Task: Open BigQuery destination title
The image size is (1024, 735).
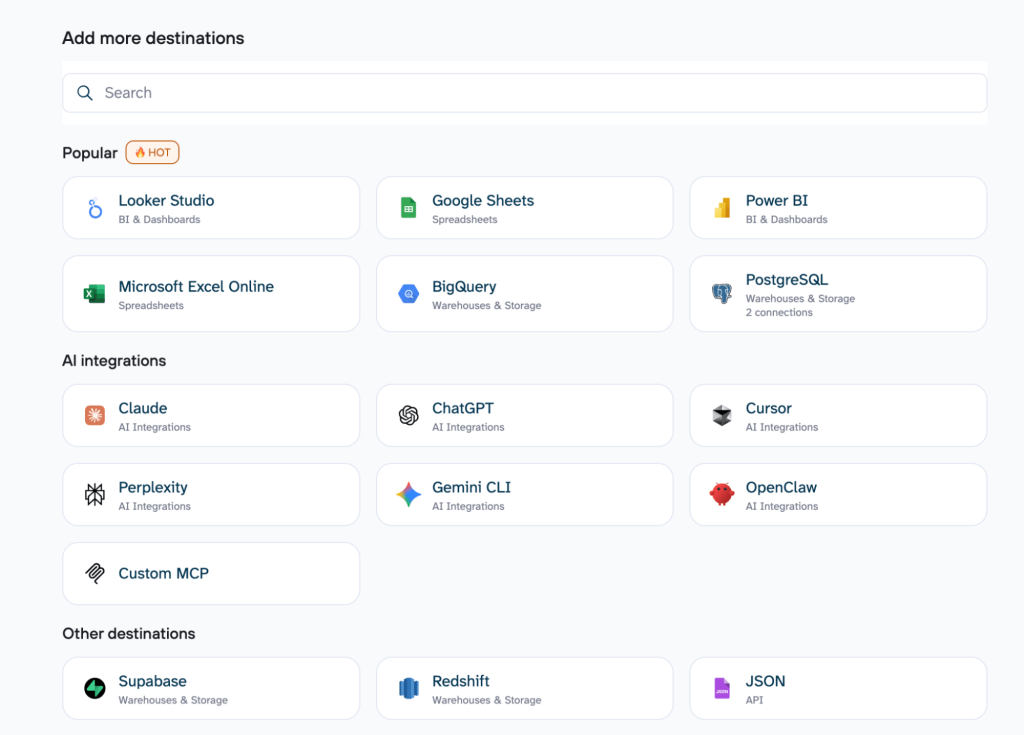Action: [x=464, y=287]
